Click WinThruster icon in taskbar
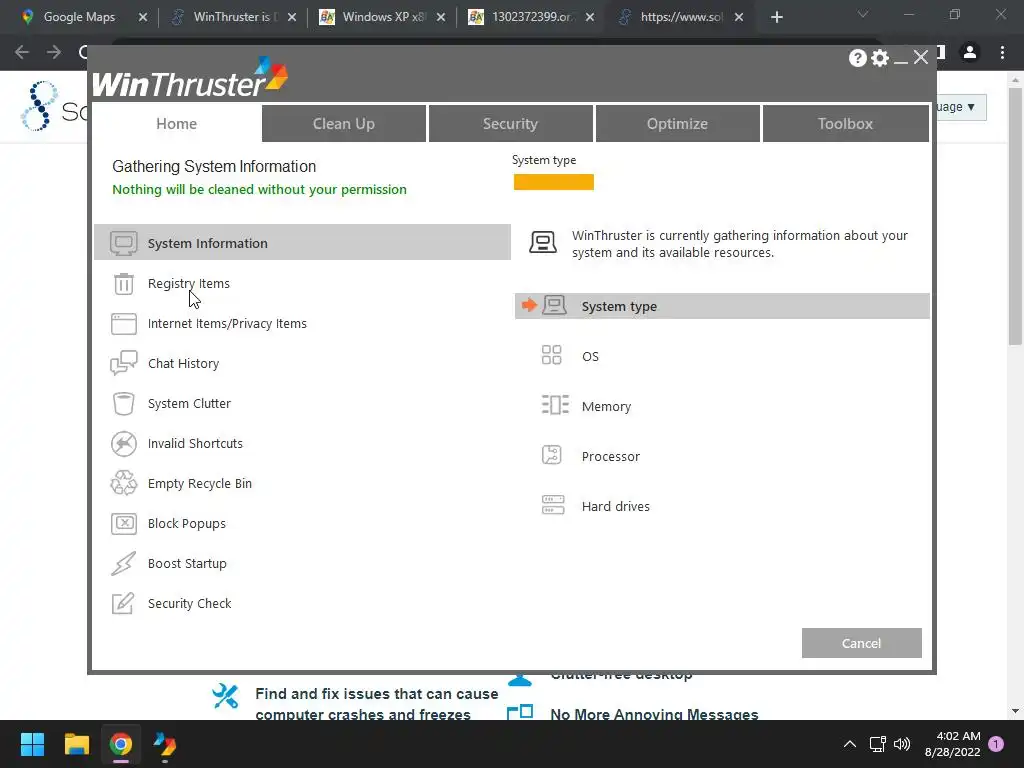This screenshot has height=768, width=1024. (x=165, y=744)
